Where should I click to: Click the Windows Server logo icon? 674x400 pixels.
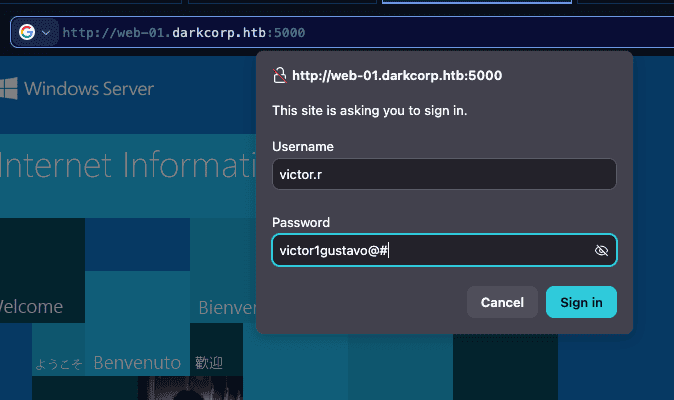9,89
